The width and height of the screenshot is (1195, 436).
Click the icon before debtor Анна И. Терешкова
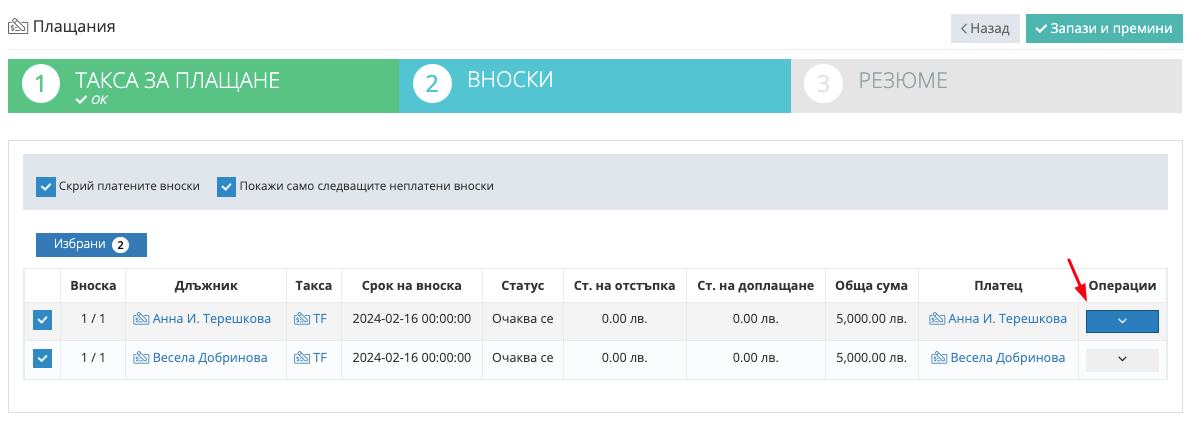[x=141, y=319]
